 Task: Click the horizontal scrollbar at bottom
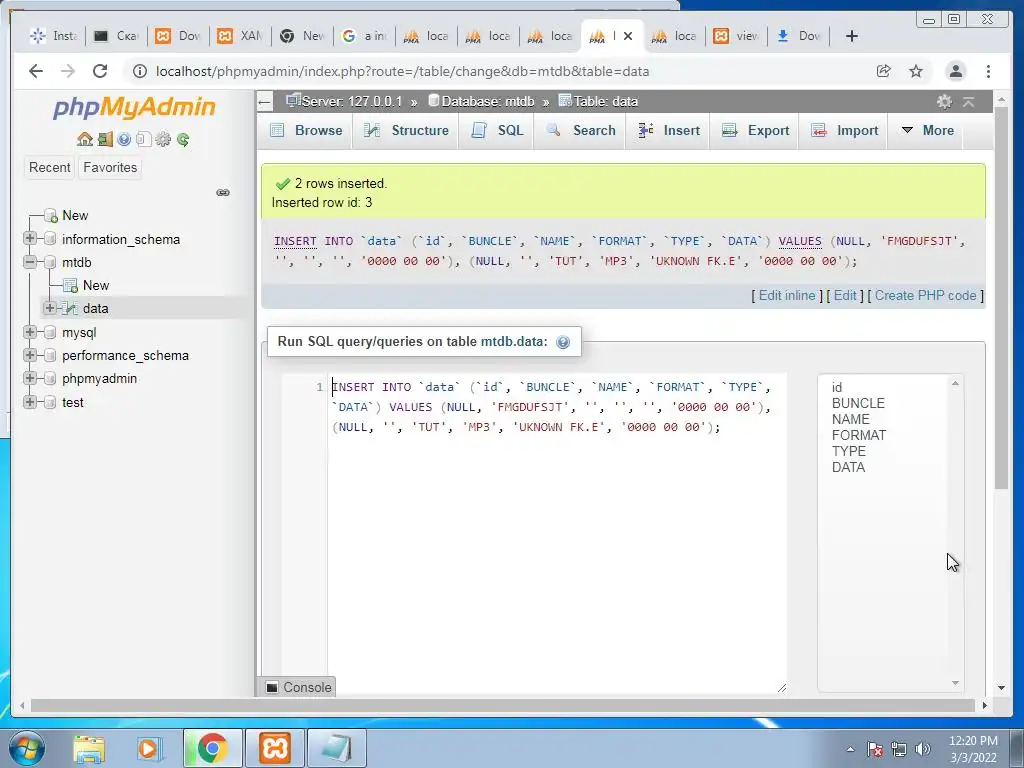point(502,706)
